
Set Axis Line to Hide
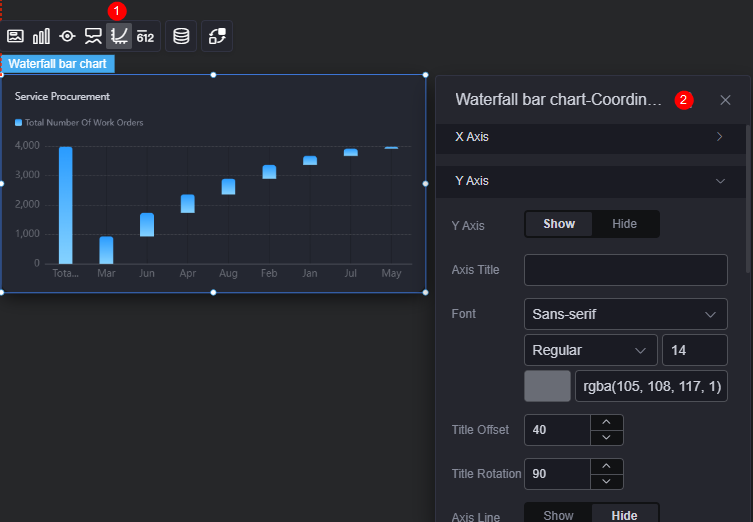[x=624, y=515]
